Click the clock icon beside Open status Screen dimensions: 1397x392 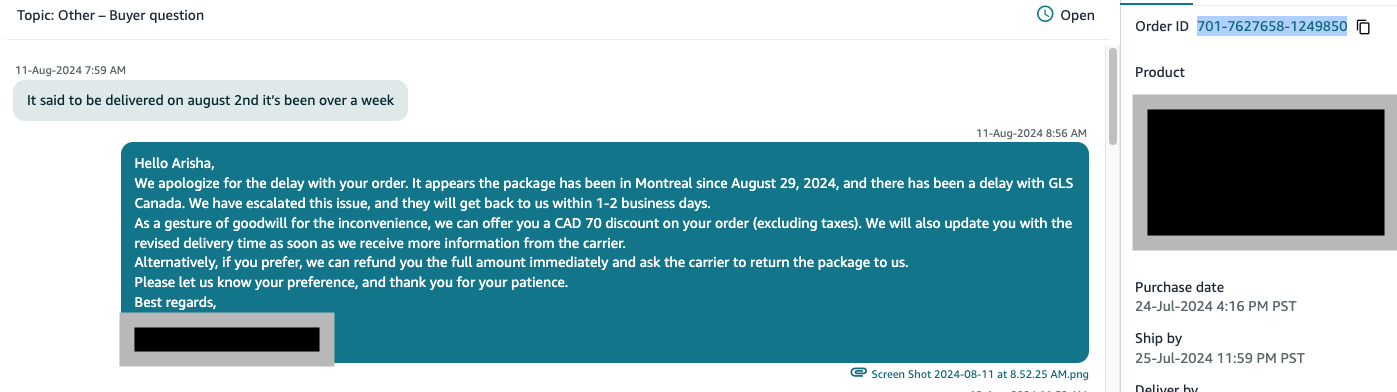[x=1045, y=14]
